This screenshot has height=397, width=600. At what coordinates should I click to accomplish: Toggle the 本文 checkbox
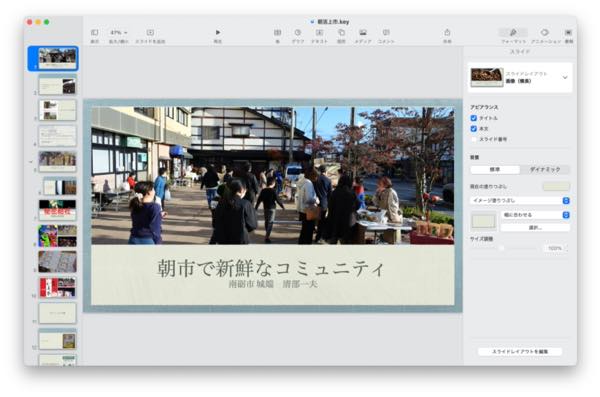click(474, 129)
